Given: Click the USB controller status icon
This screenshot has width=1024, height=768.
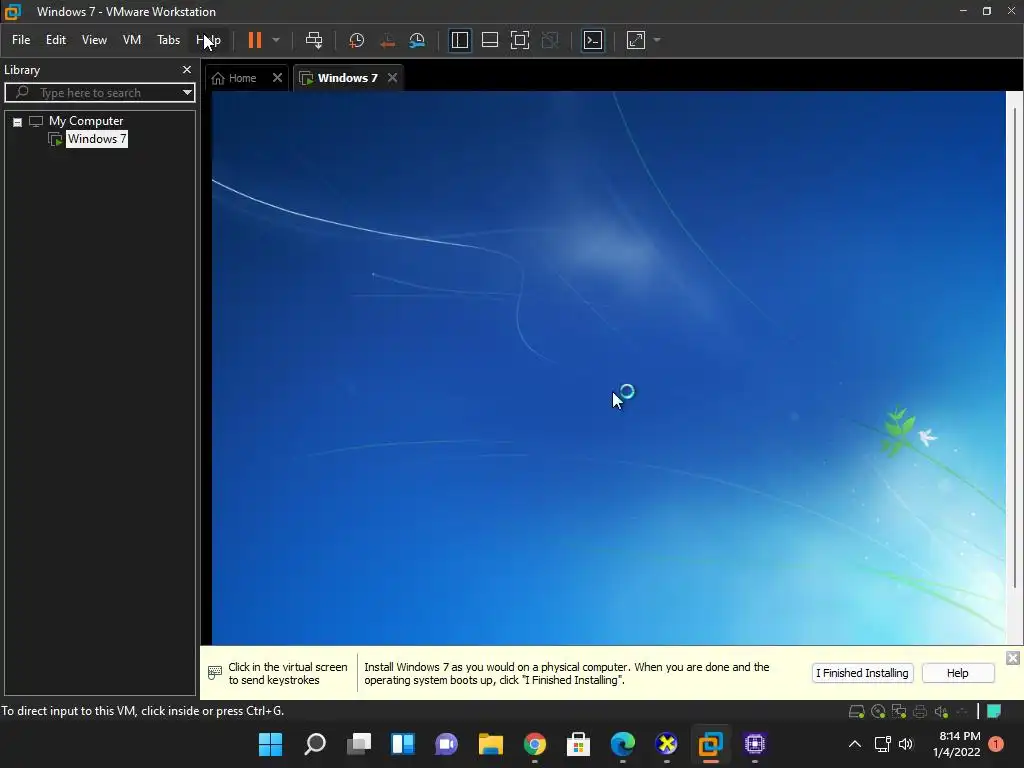Looking at the screenshot, I should (x=962, y=712).
